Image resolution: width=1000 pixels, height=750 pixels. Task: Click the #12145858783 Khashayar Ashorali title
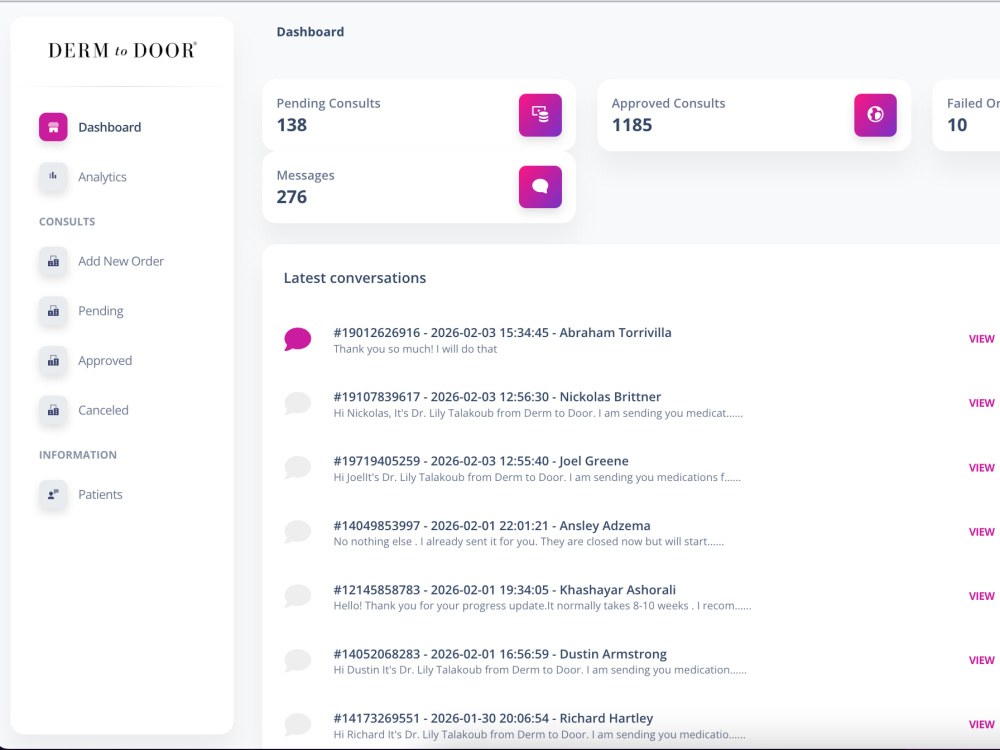coord(504,590)
